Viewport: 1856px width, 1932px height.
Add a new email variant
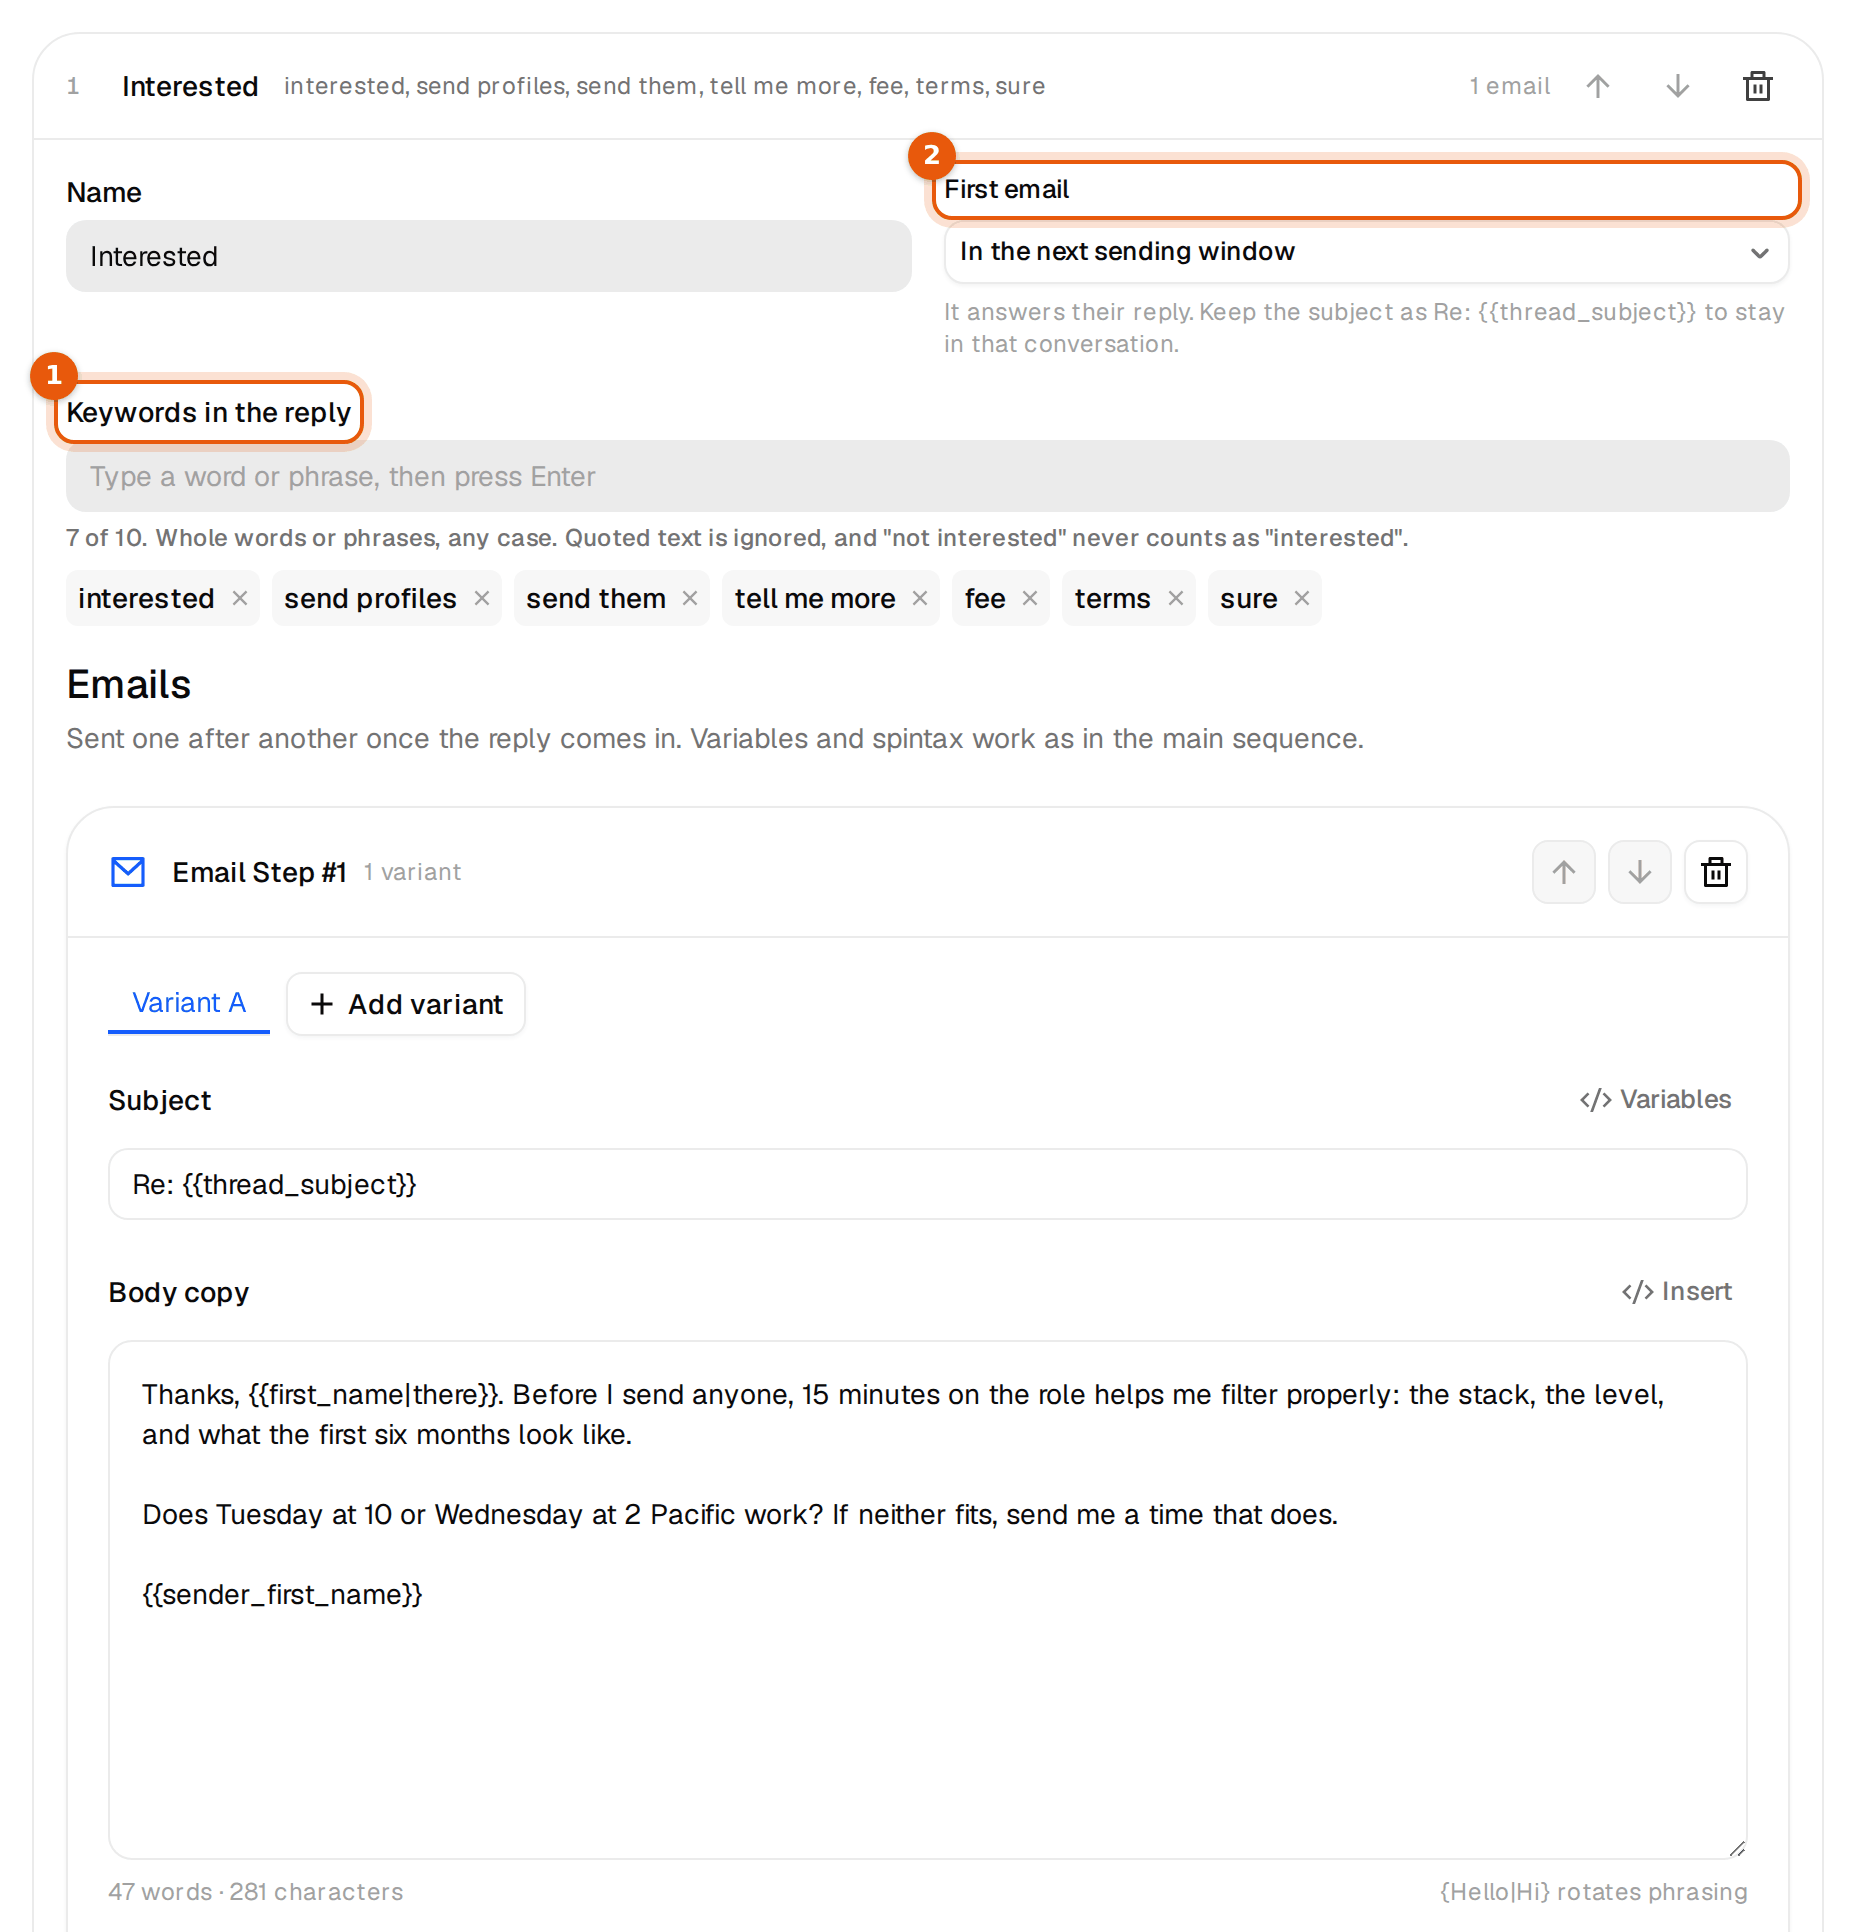click(406, 1004)
